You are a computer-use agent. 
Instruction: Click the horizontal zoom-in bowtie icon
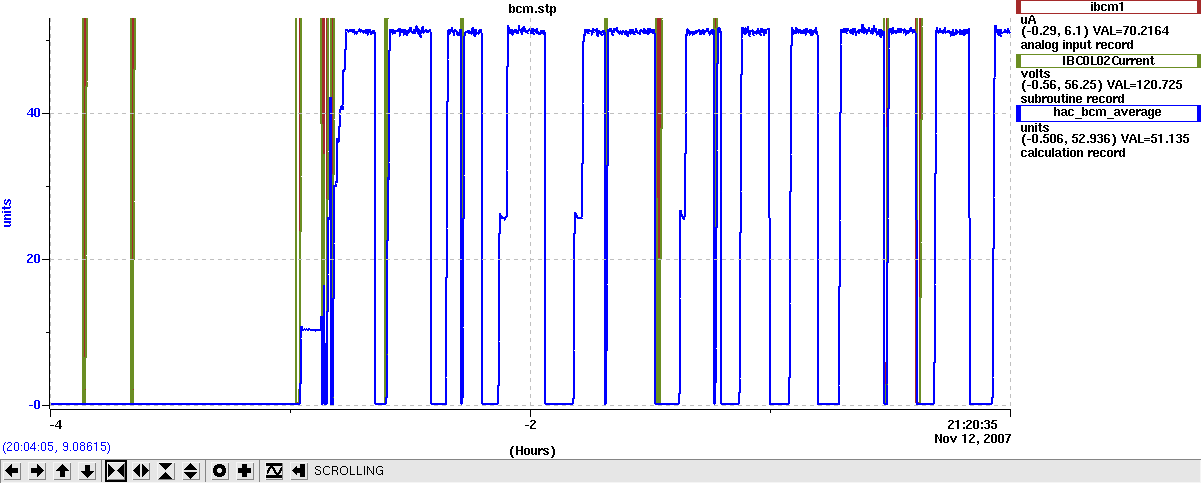pyautogui.click(x=115, y=470)
